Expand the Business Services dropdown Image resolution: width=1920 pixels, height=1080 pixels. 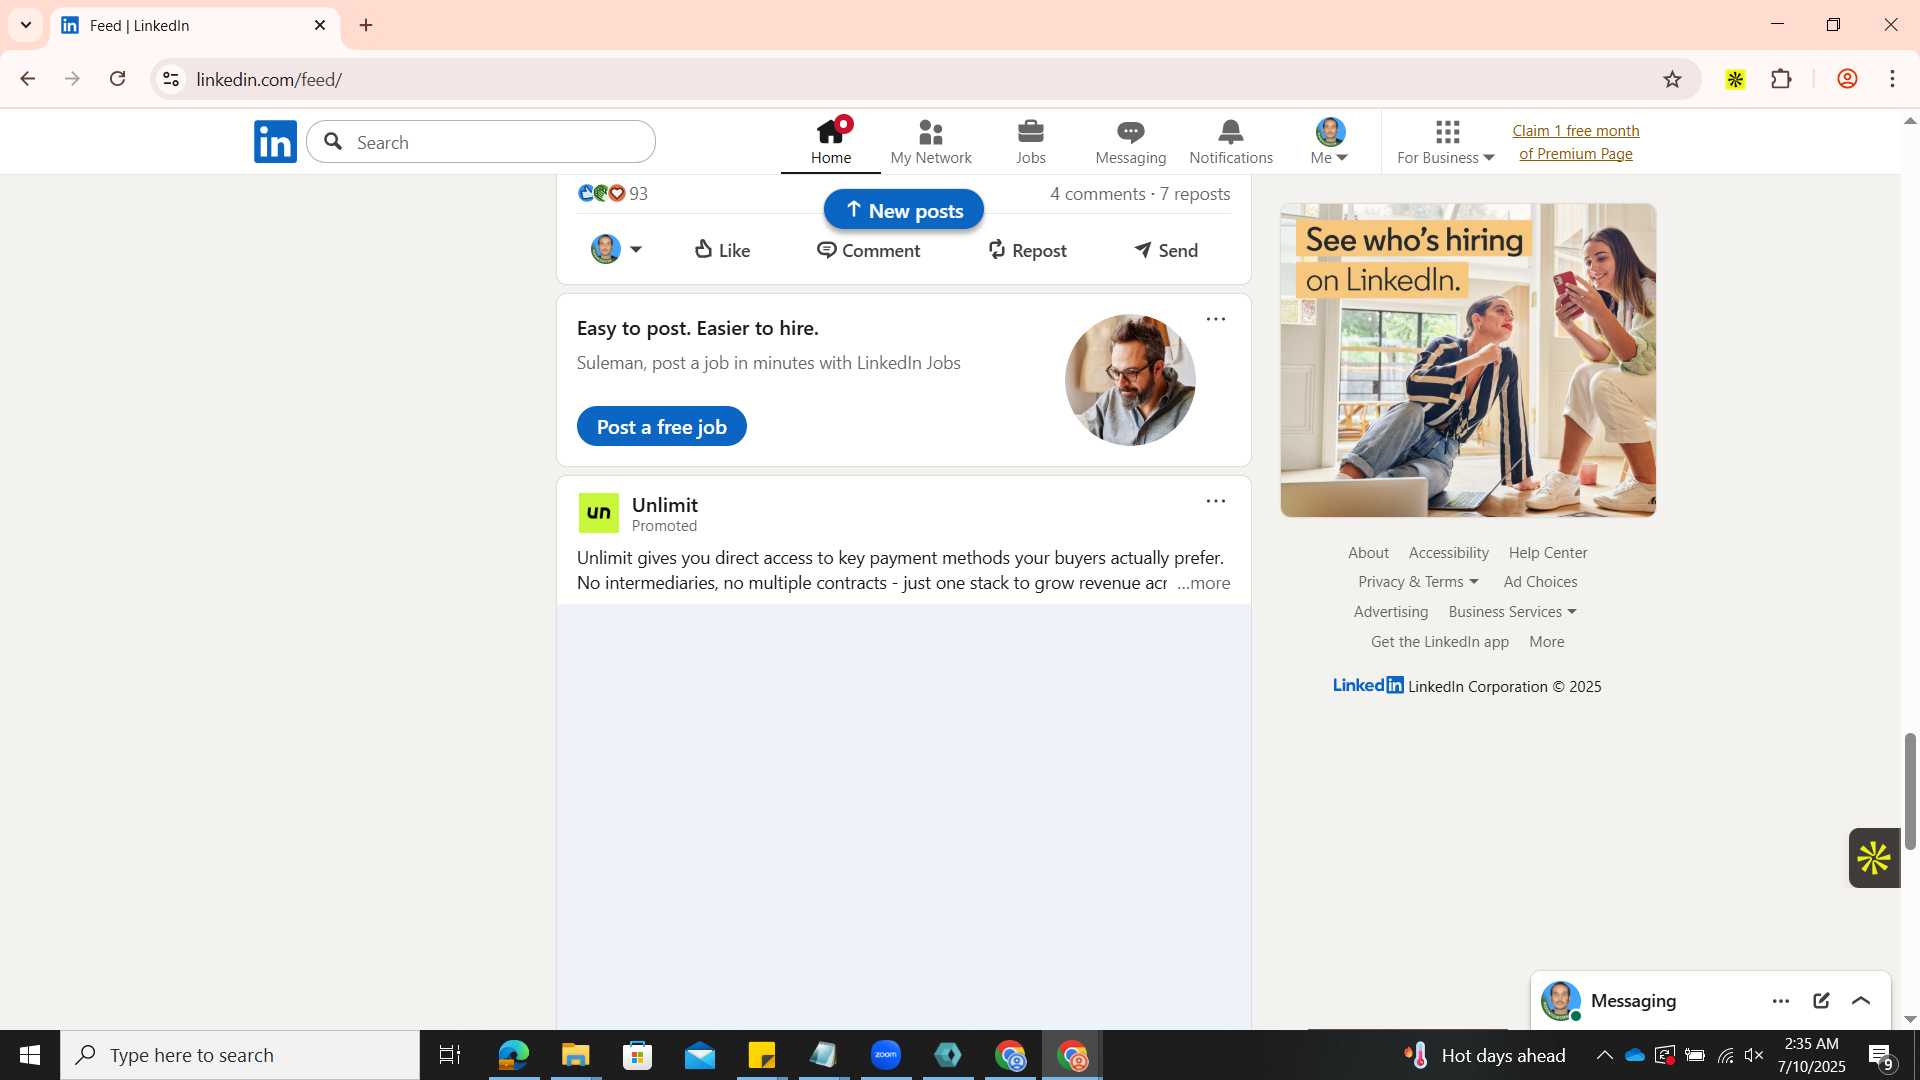coord(1512,612)
